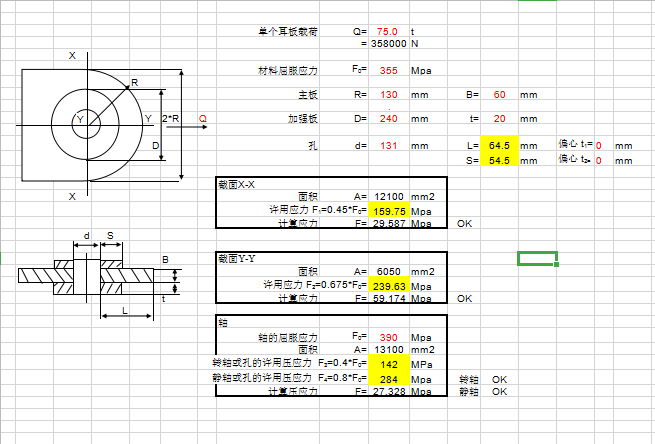The height and width of the screenshot is (444, 655).
Task: Click the 2*R dimension label in diagram
Action: pyautogui.click(x=170, y=119)
